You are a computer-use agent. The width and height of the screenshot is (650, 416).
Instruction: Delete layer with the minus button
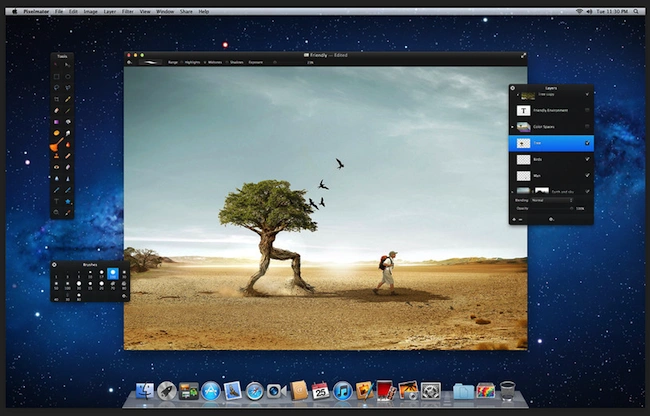coord(521,220)
